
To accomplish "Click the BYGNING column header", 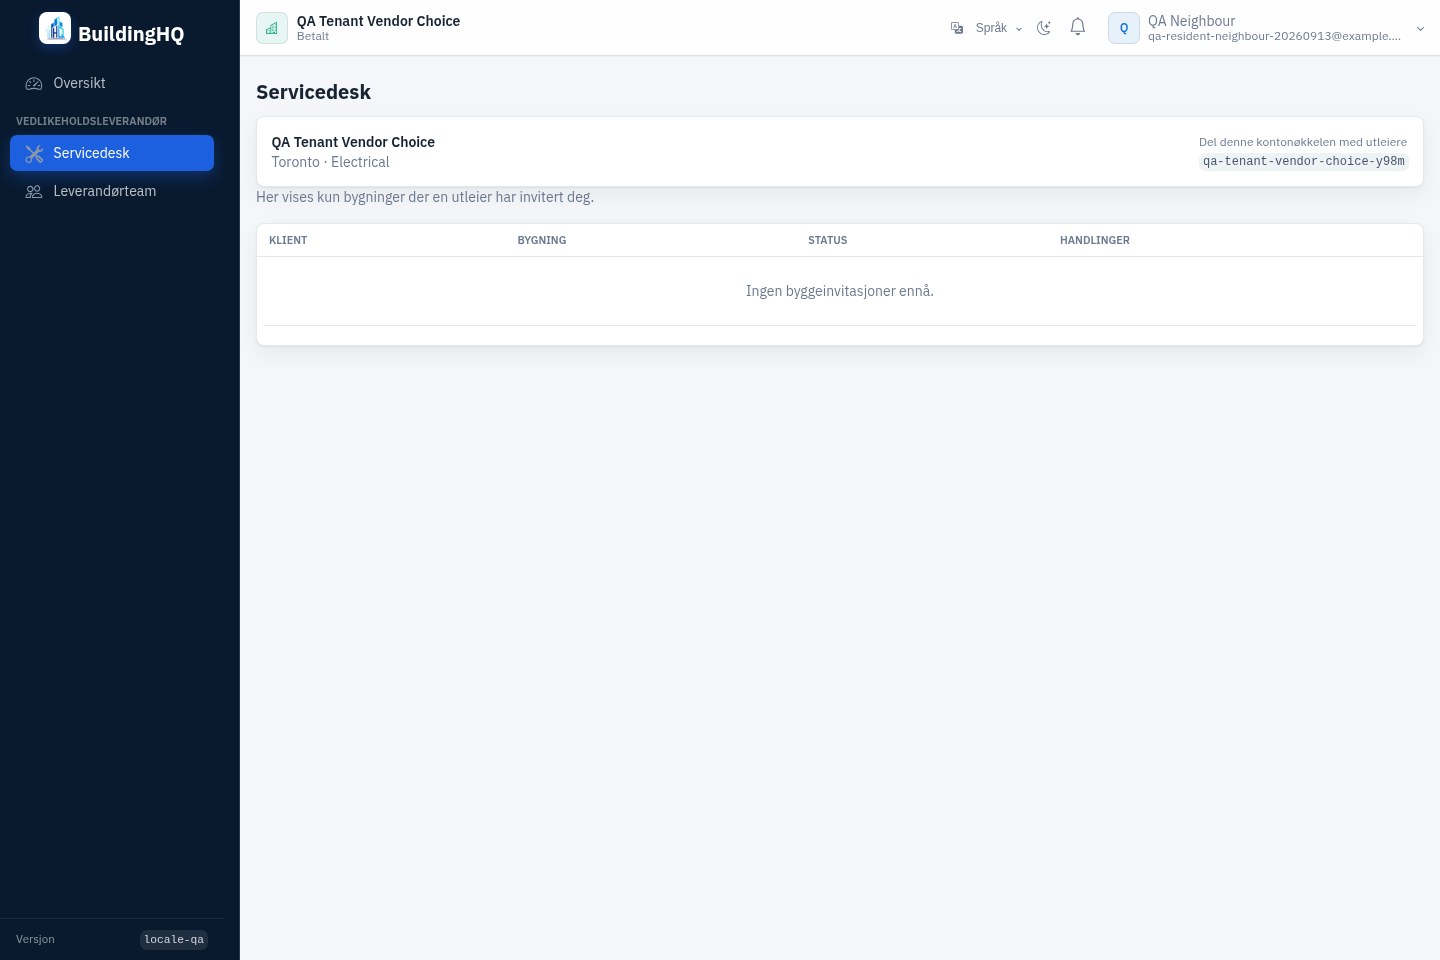I will pyautogui.click(x=542, y=240).
